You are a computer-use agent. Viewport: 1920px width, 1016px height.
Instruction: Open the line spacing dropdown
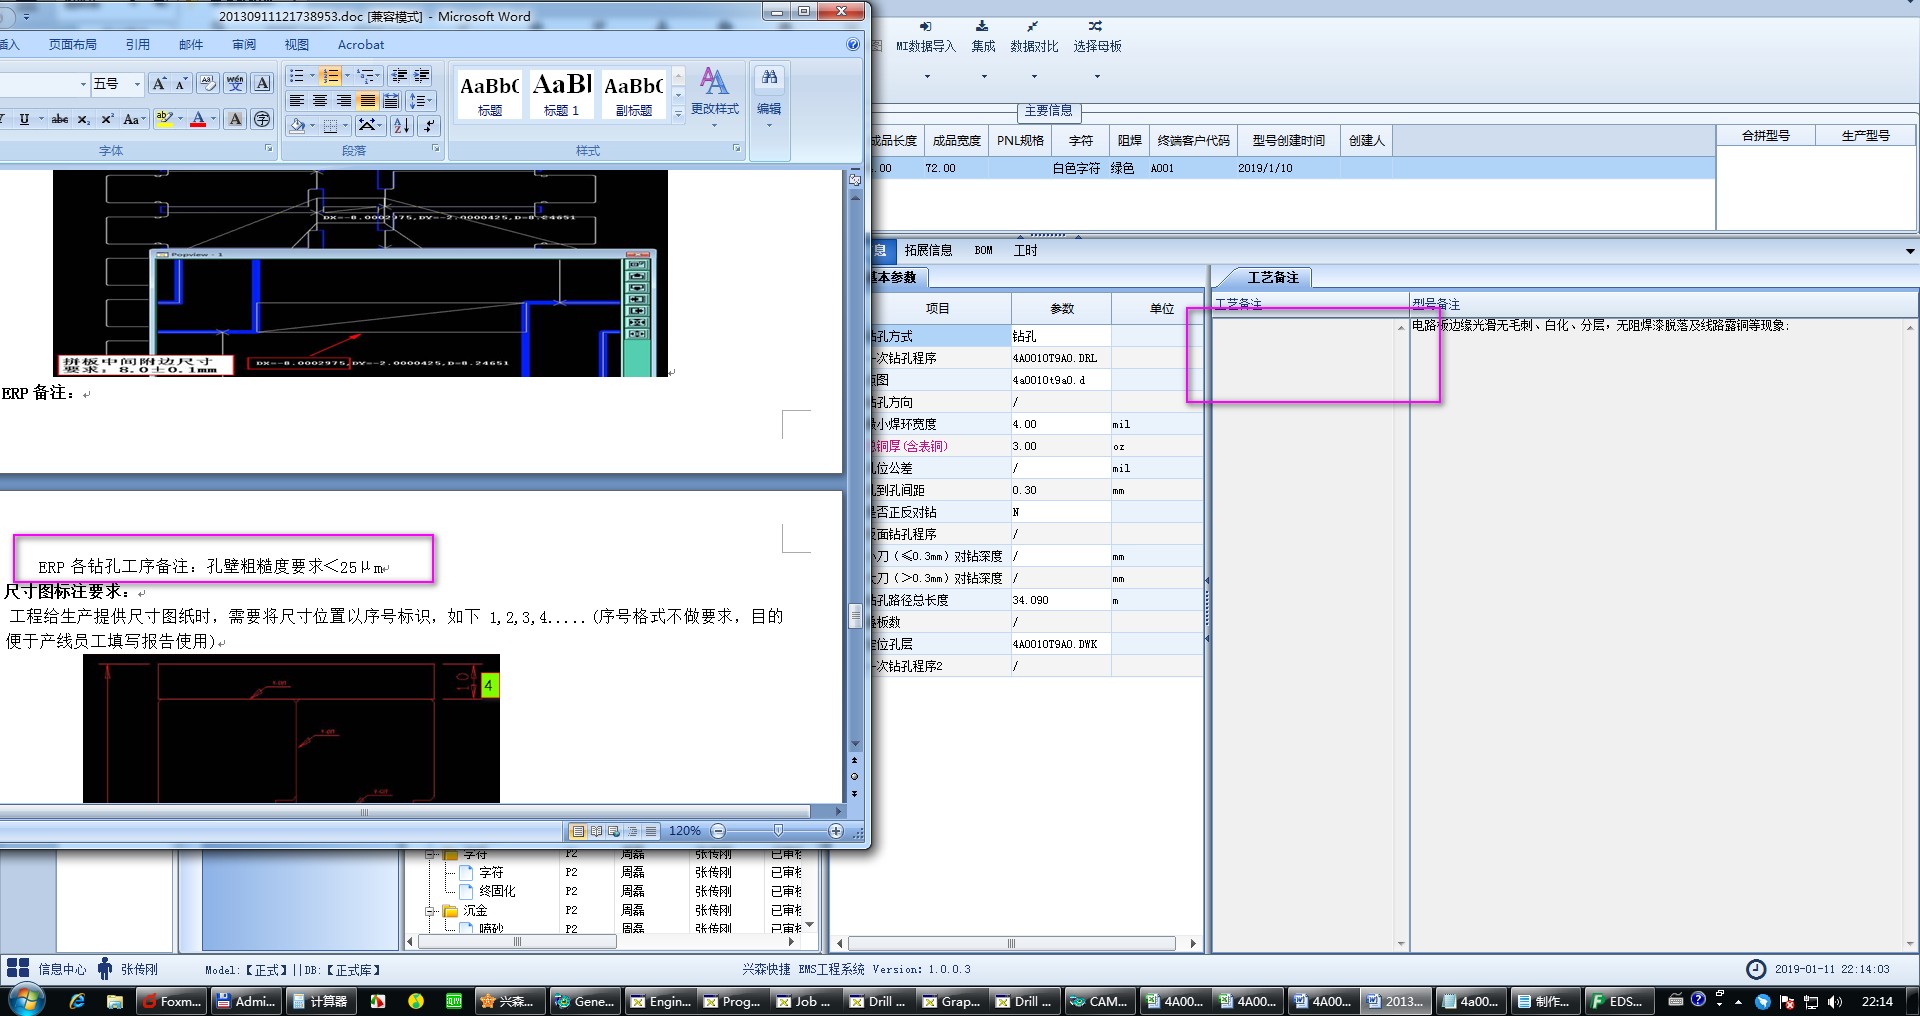pos(421,101)
